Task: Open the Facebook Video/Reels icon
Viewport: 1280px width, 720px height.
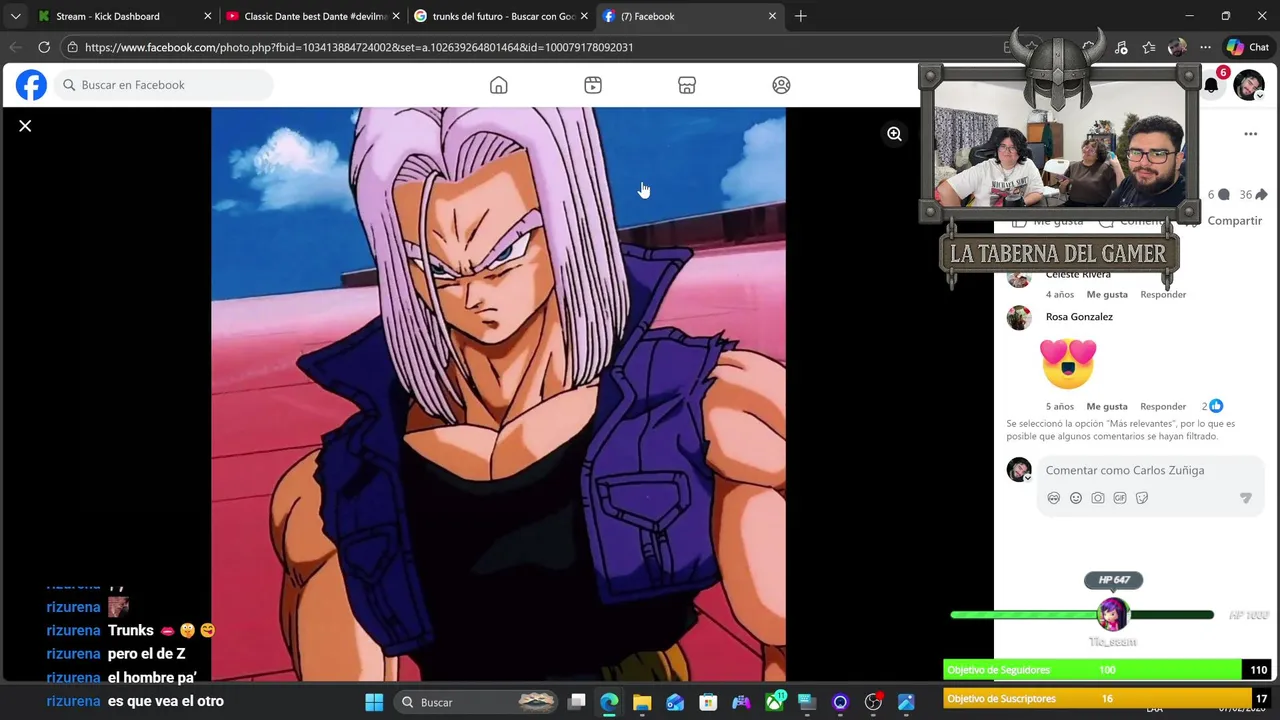Action: [593, 85]
